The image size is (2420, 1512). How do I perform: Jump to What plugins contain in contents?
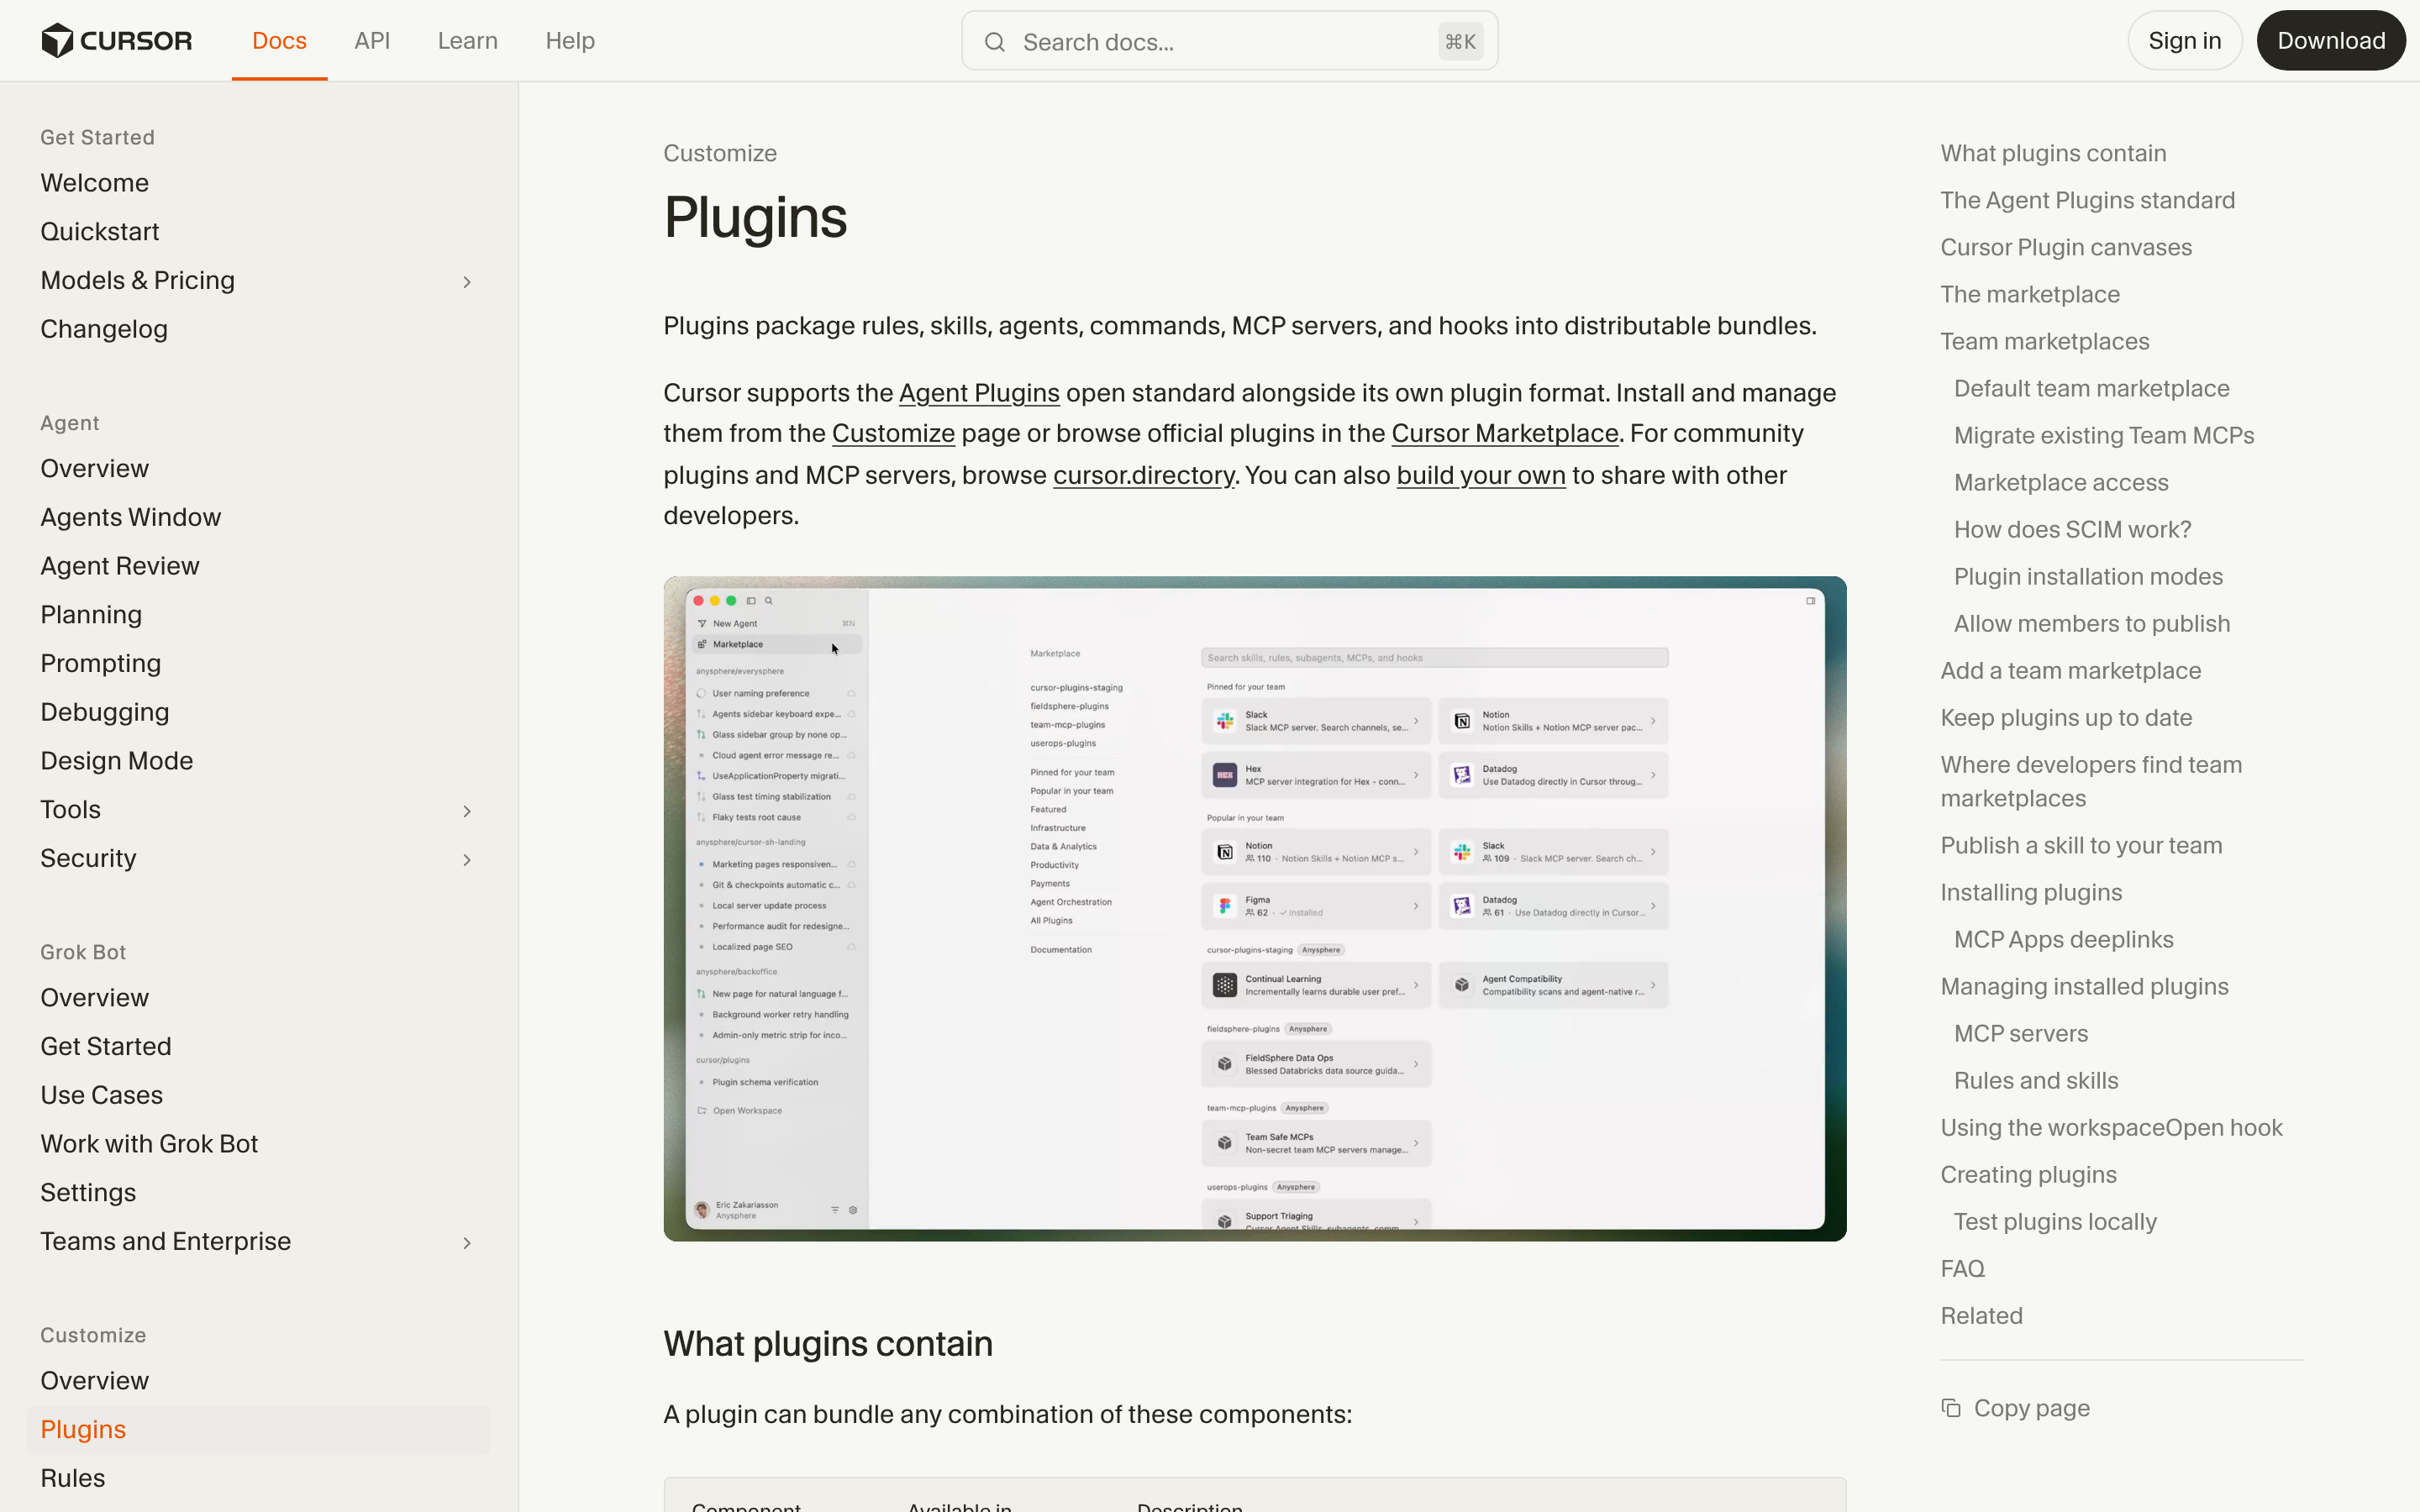pos(2053,153)
